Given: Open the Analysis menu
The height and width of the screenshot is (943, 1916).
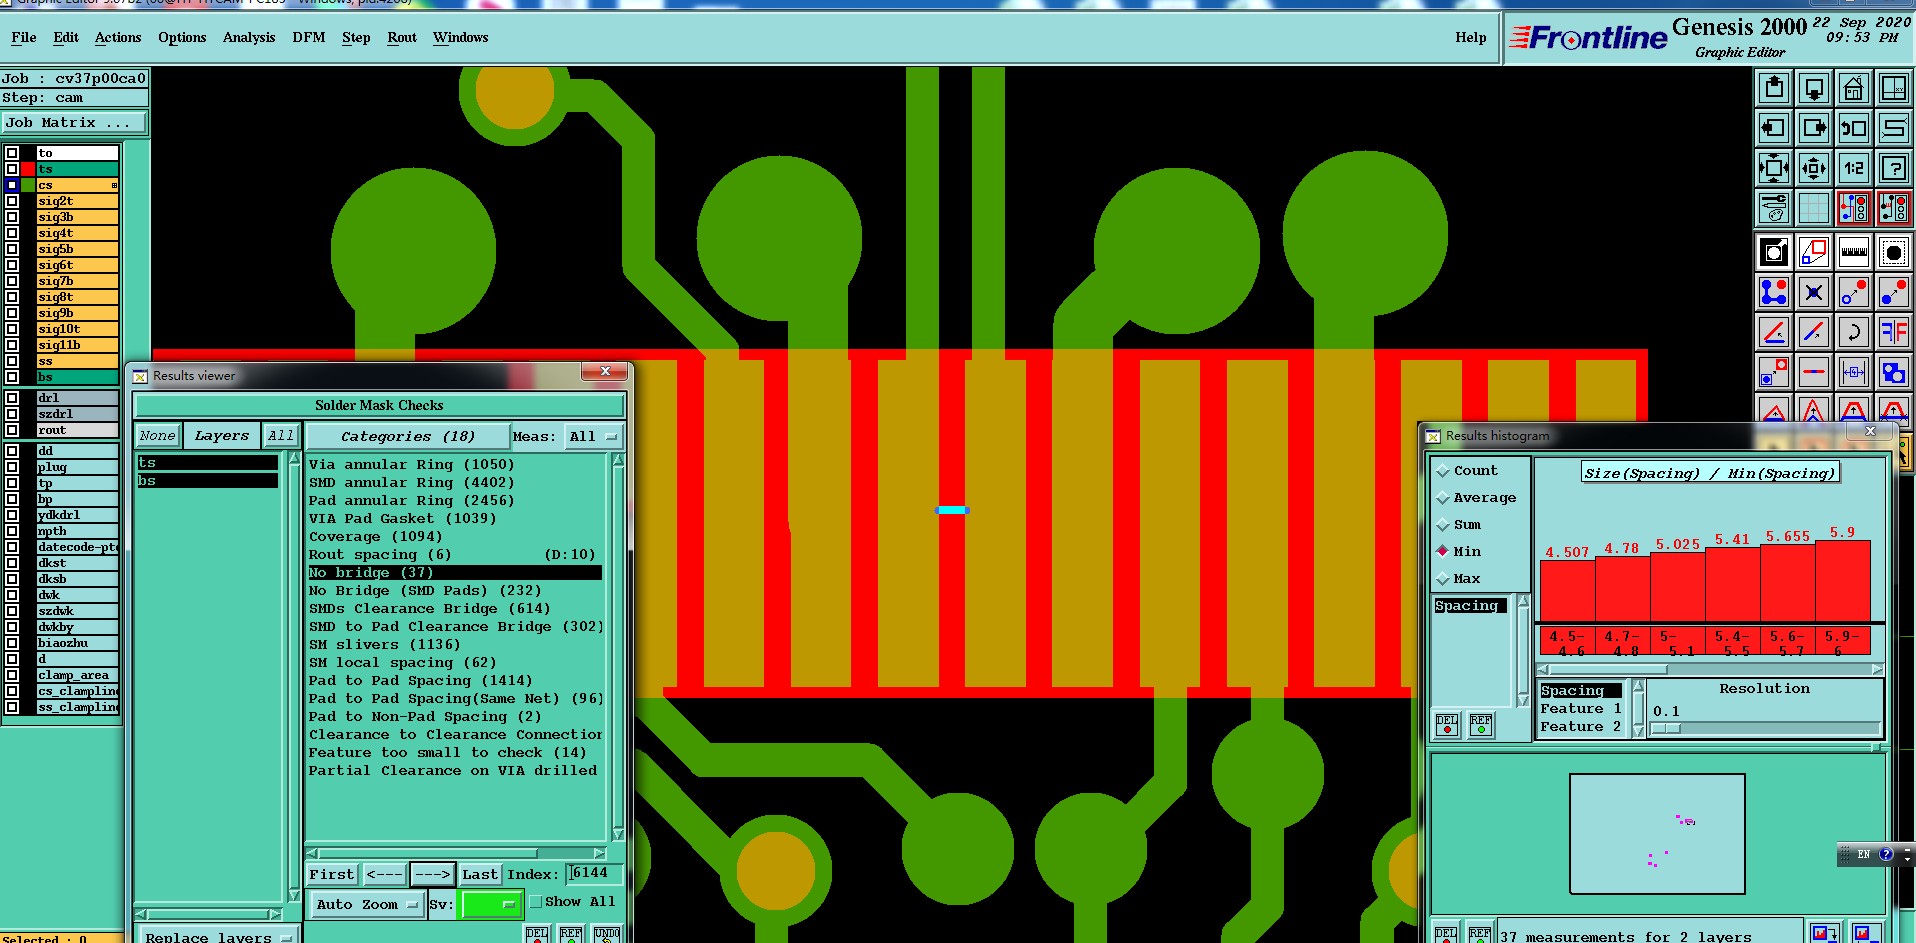Looking at the screenshot, I should [x=249, y=38].
